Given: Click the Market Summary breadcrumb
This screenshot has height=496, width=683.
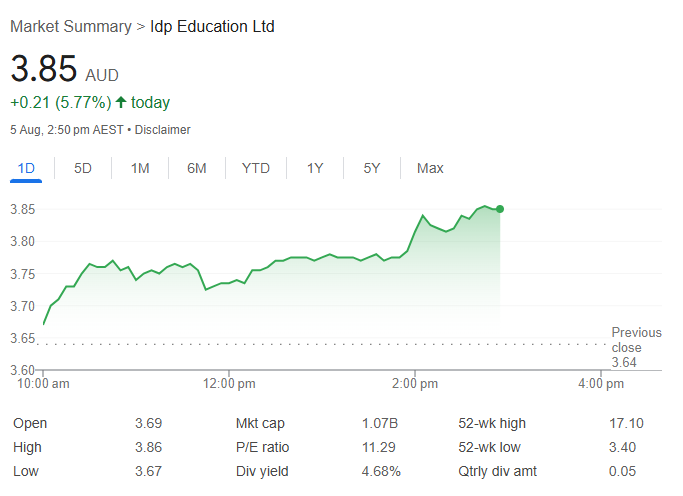Looking at the screenshot, I should pos(70,27).
